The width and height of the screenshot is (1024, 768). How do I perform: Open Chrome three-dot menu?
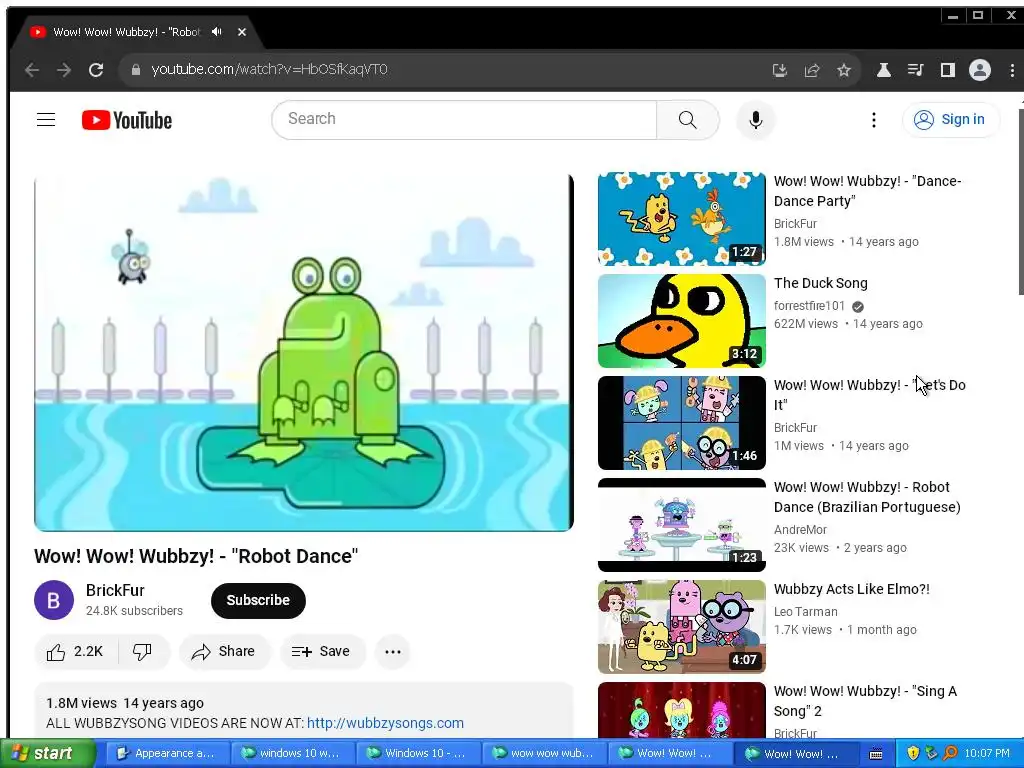1012,70
